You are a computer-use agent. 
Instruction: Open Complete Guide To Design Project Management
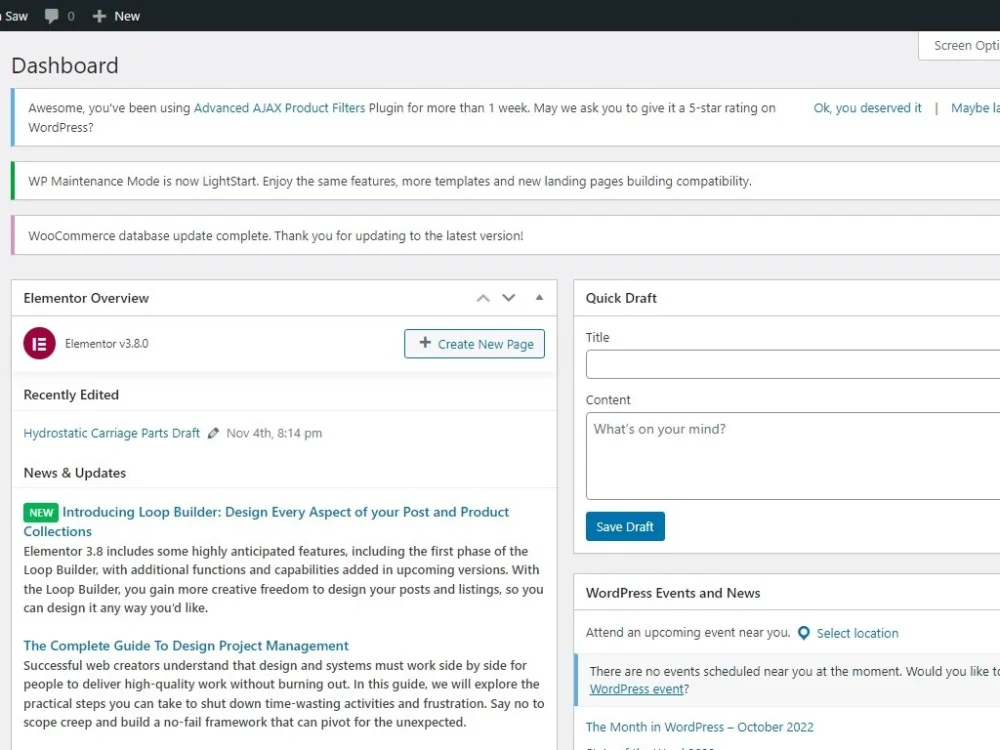186,645
